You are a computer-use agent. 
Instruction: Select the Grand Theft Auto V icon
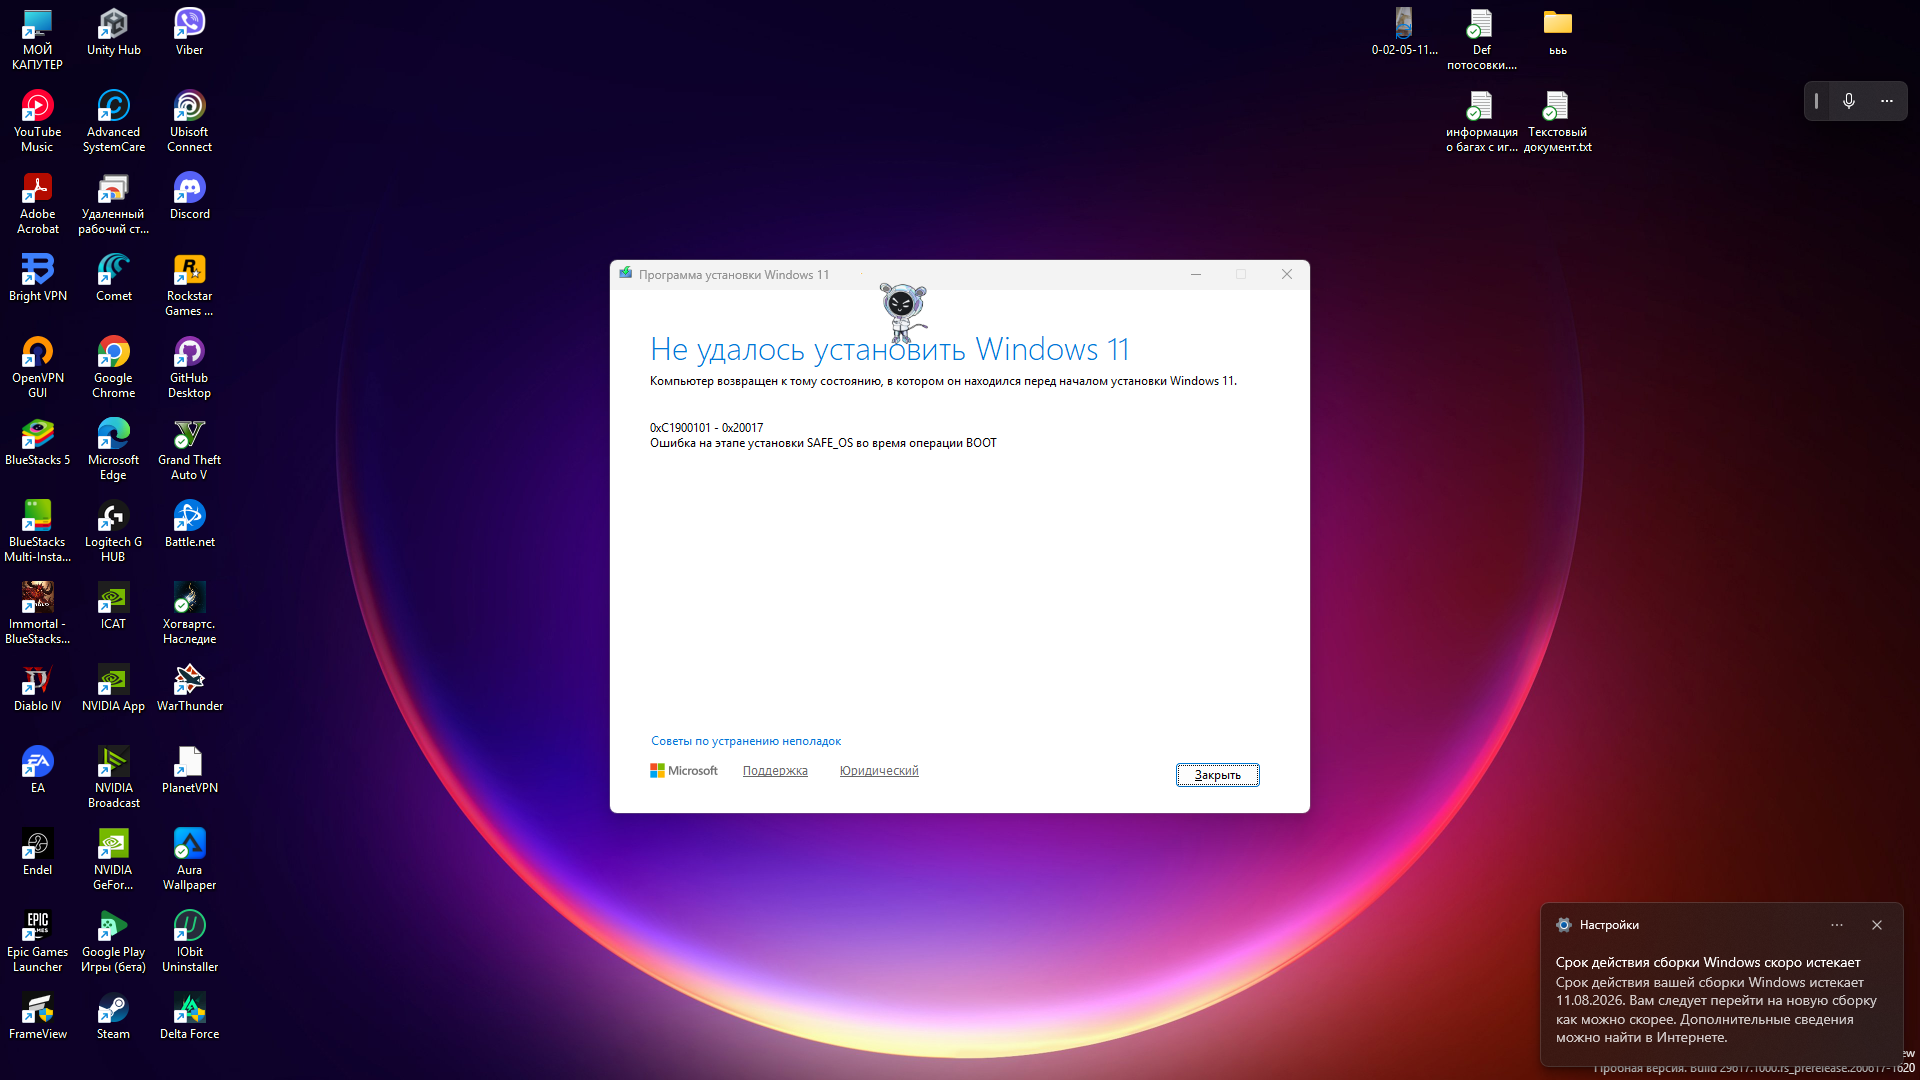pos(189,449)
